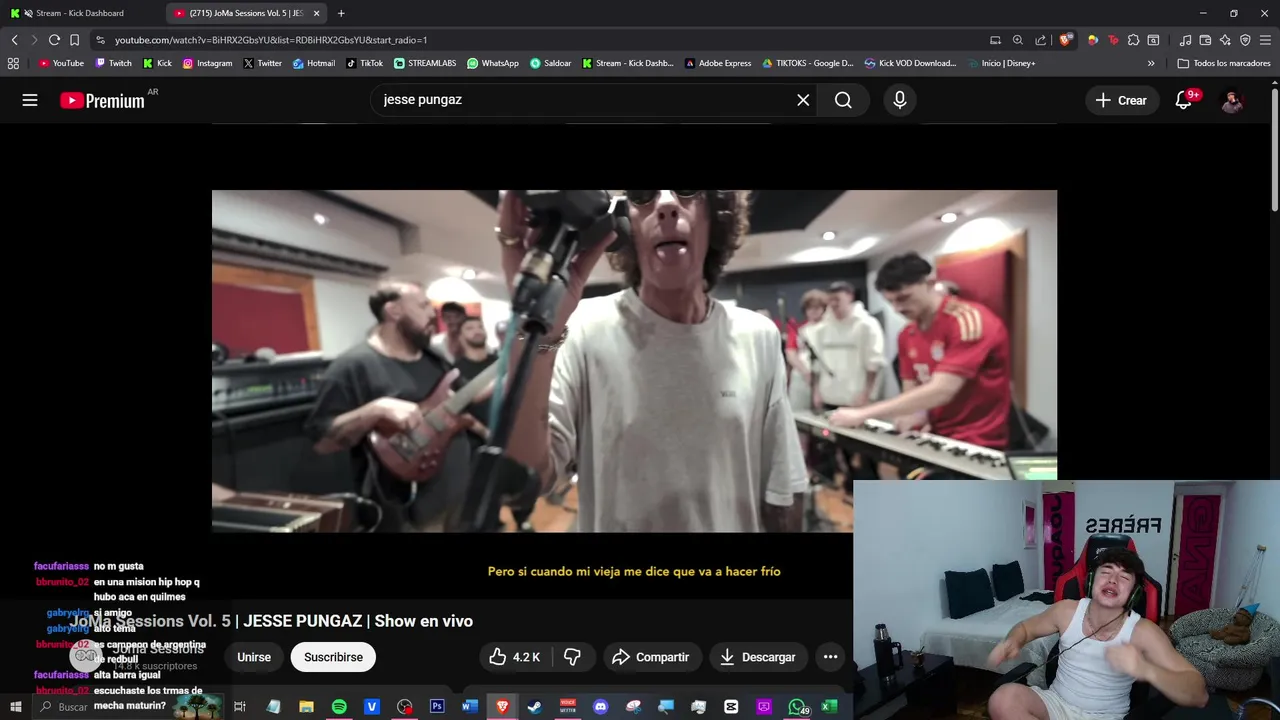Open the browser apps grid icon
Image resolution: width=1280 pixels, height=720 pixels.
13,63
